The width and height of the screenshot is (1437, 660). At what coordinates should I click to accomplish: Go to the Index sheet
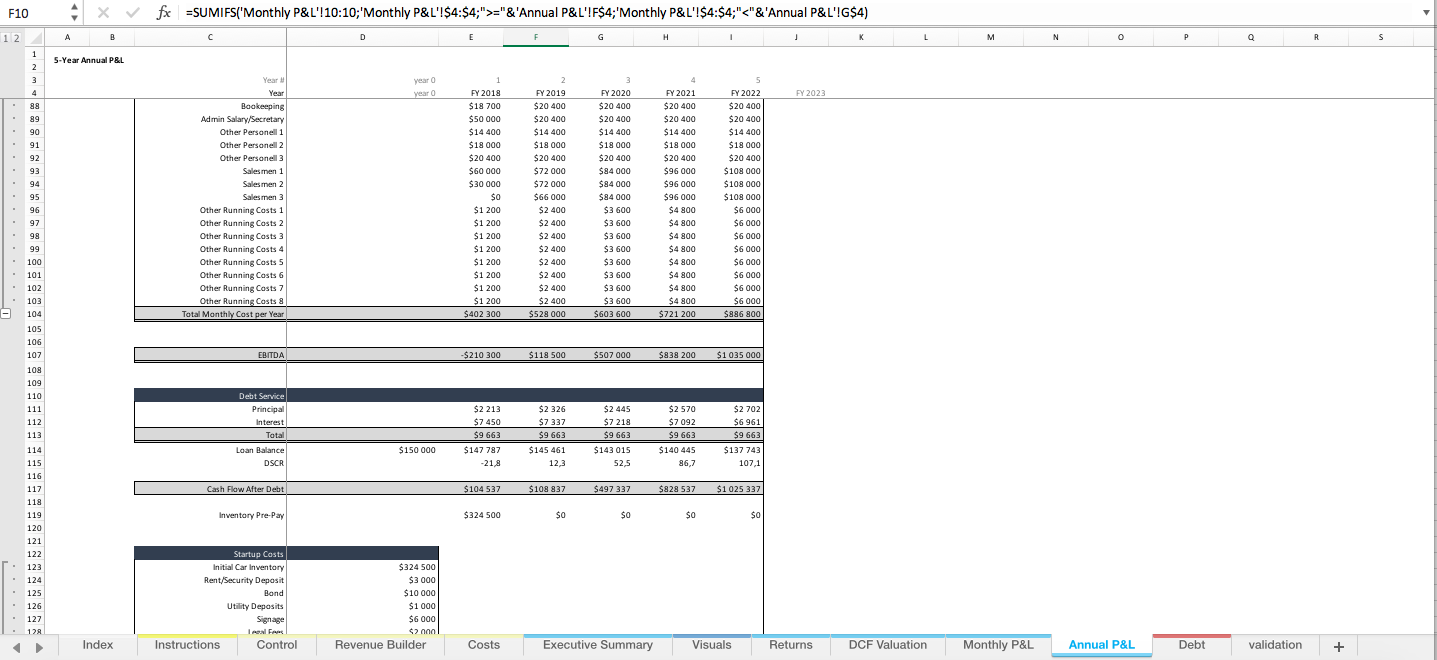click(x=97, y=645)
